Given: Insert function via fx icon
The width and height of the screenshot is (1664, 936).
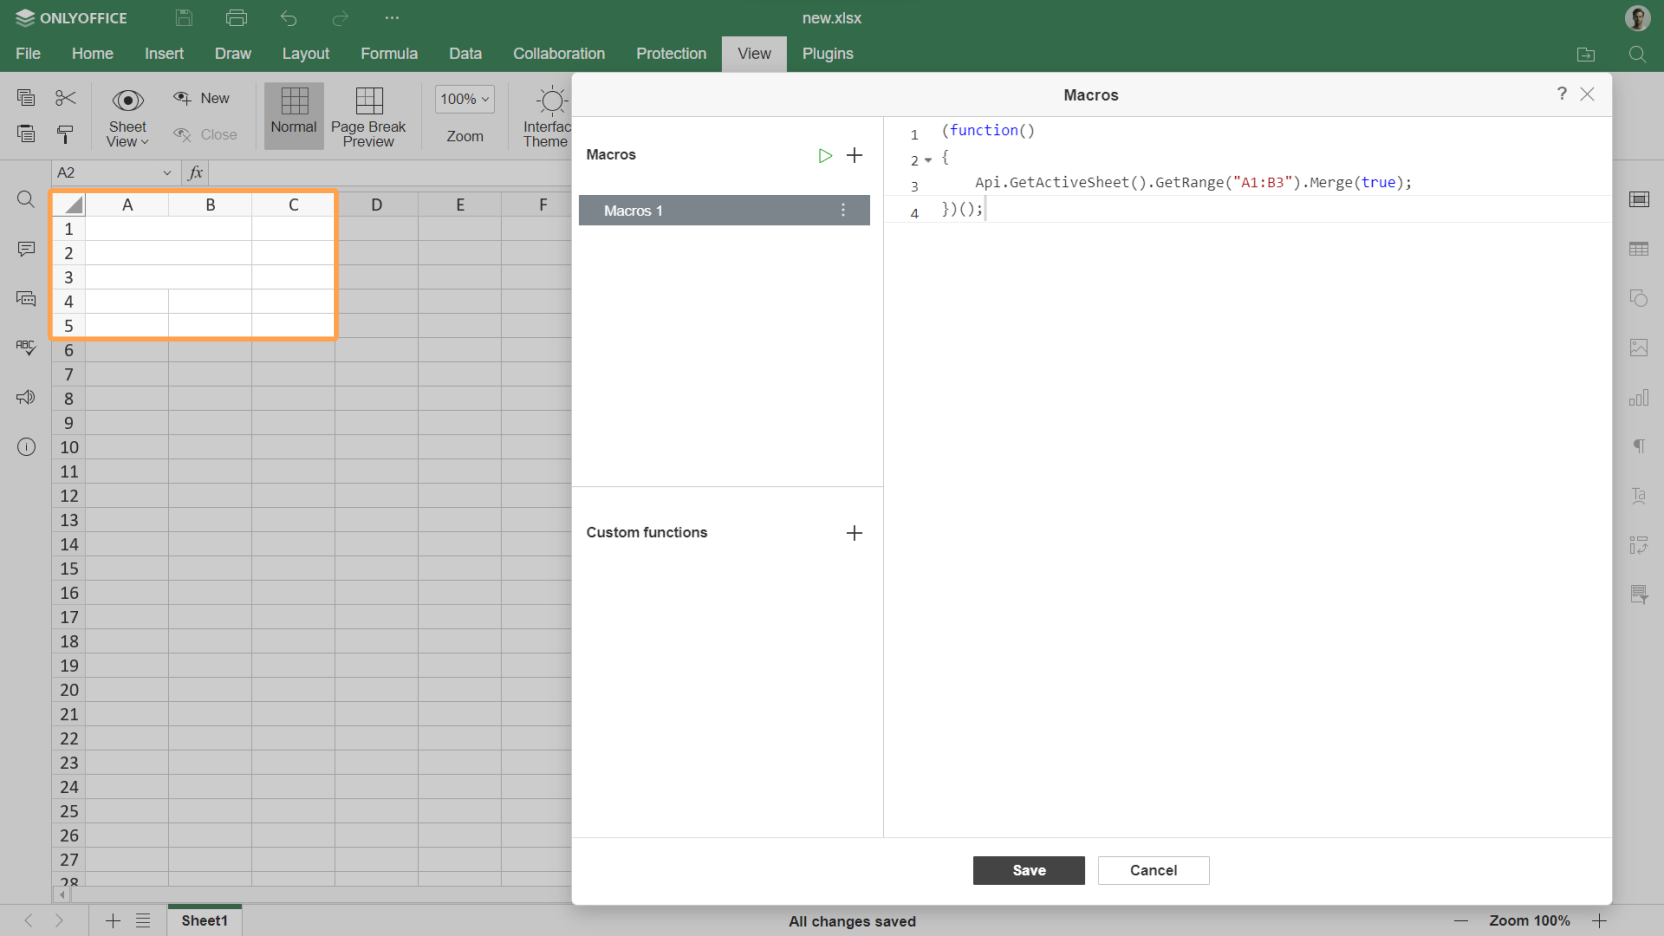Looking at the screenshot, I should coord(196,173).
